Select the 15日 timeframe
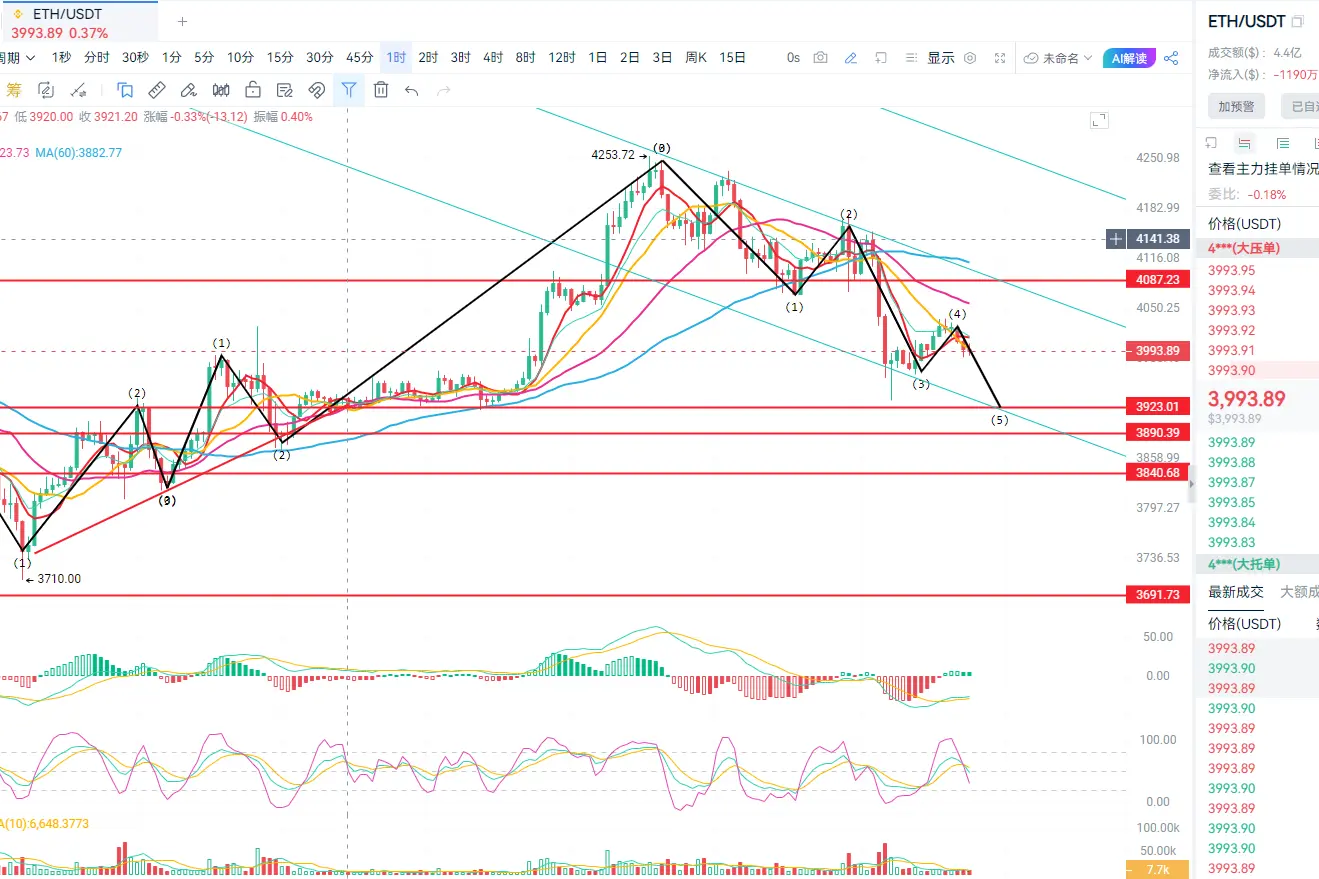 point(733,58)
